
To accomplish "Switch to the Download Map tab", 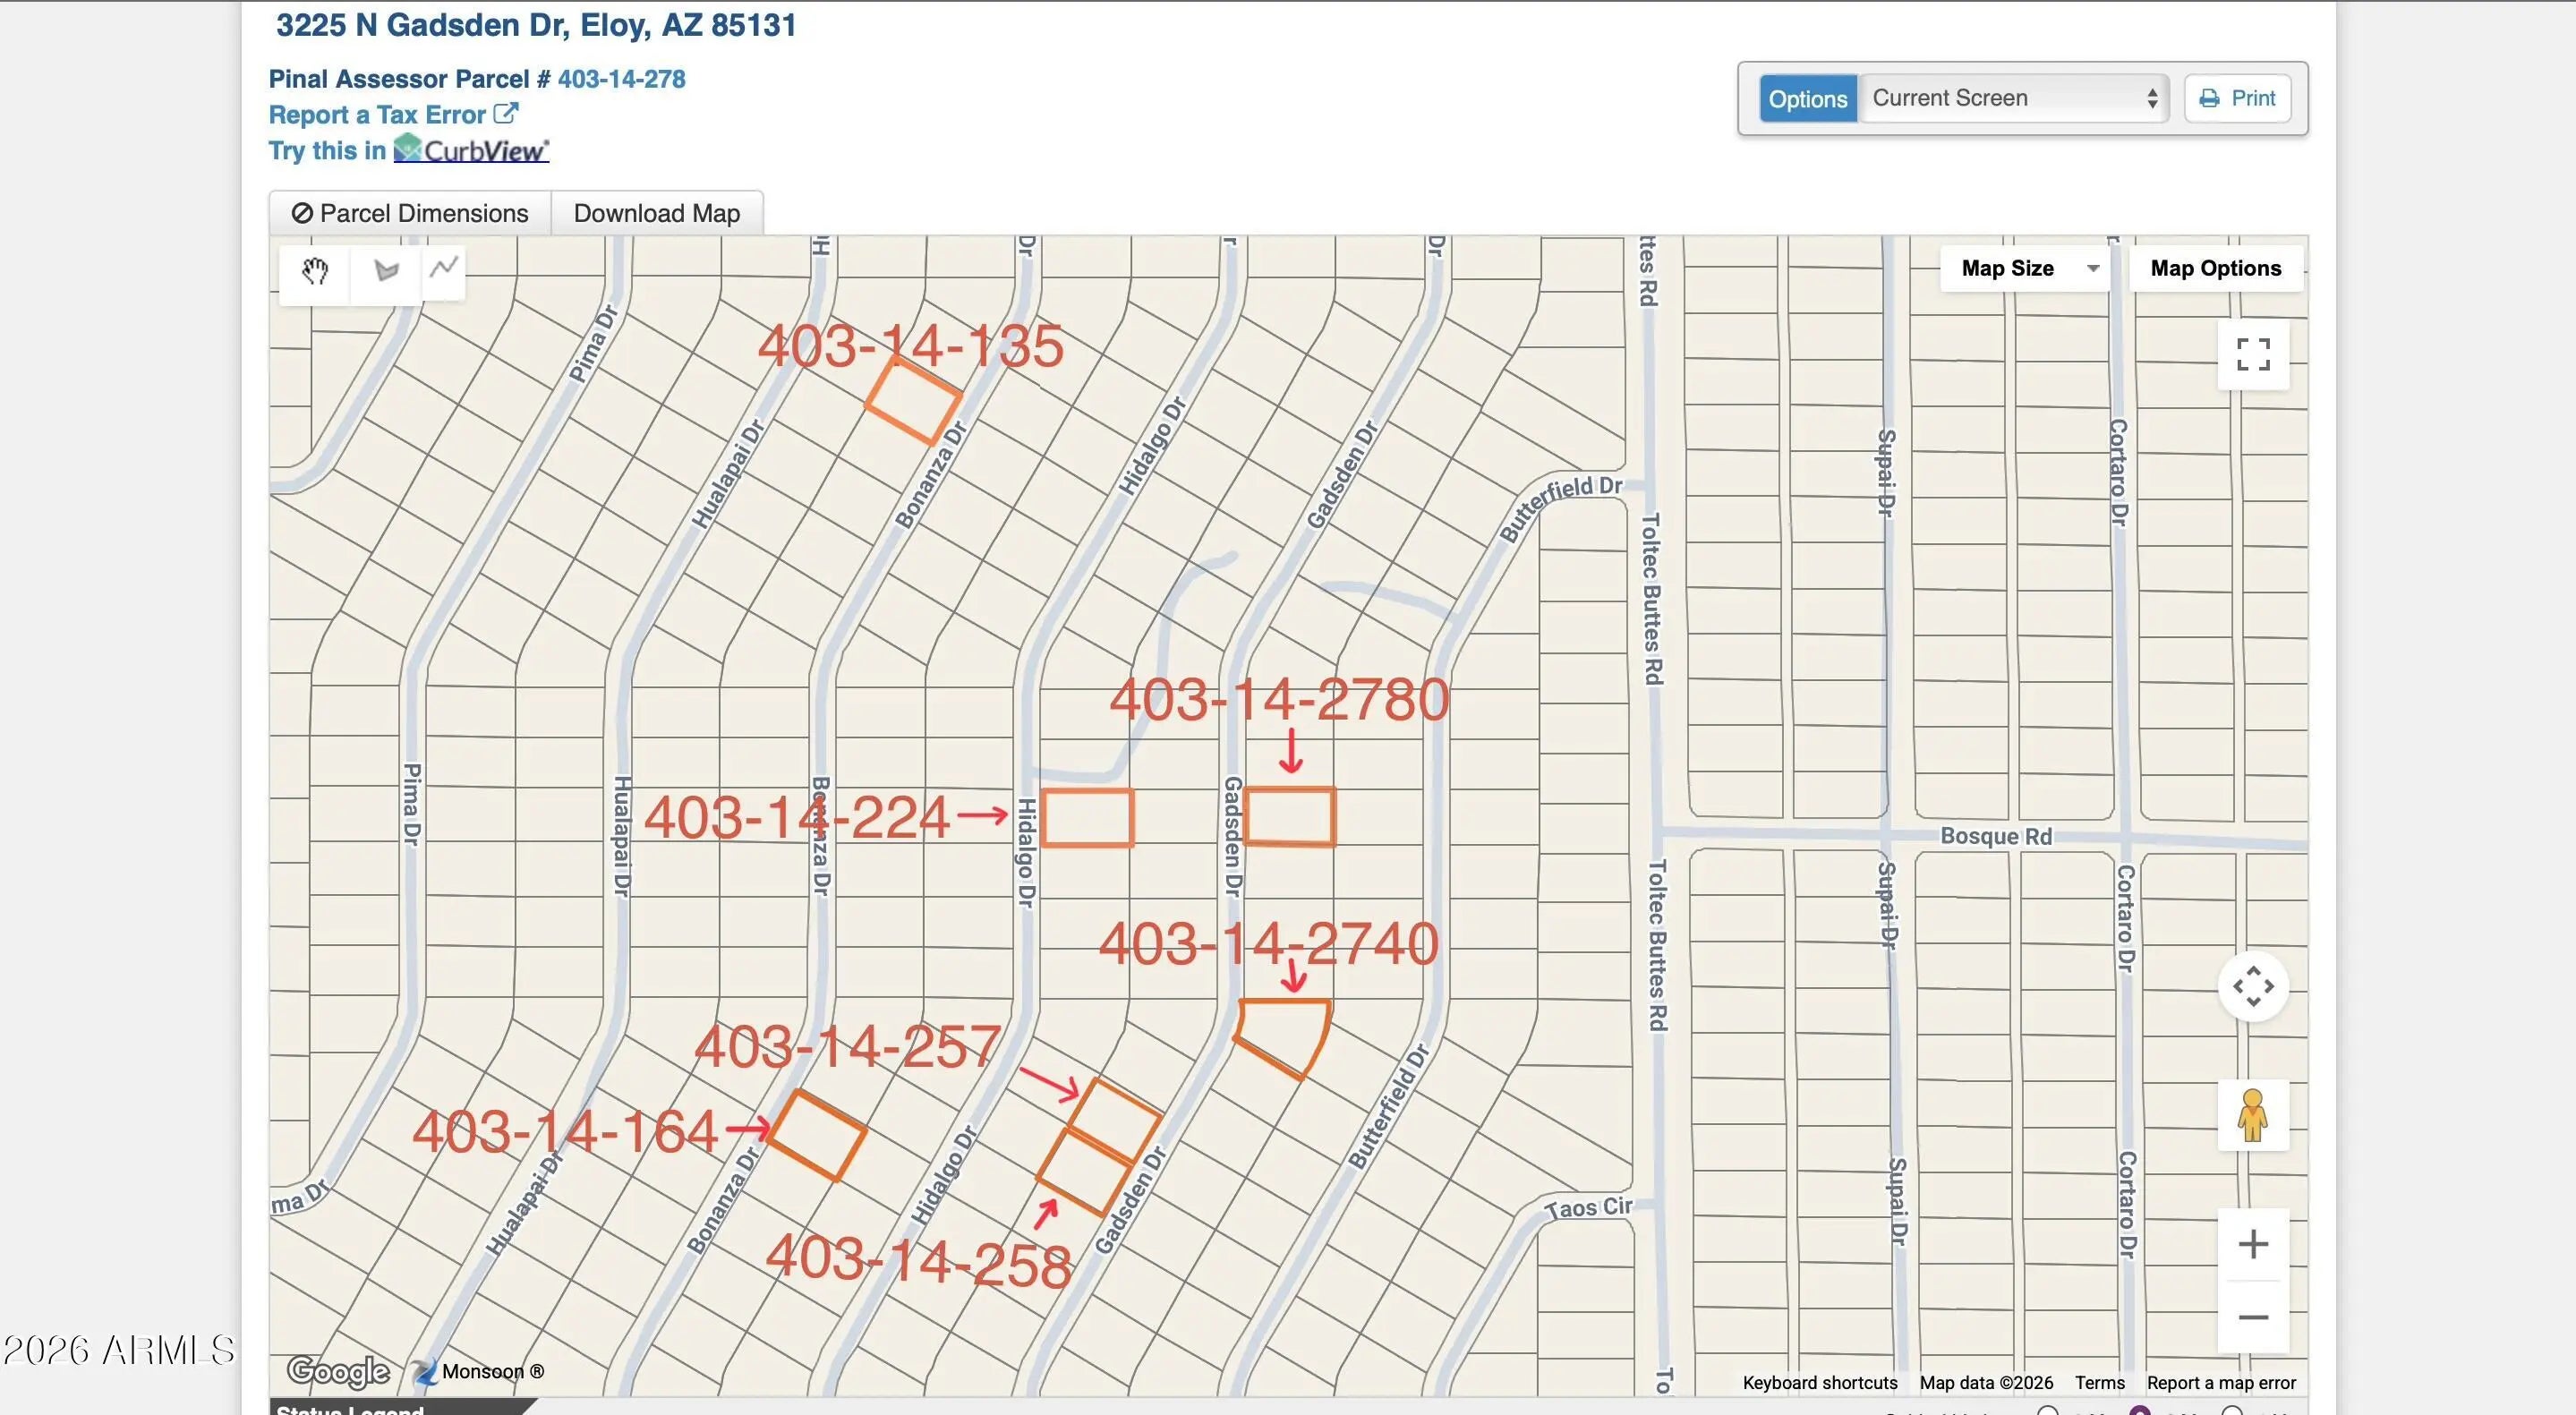I will [656, 213].
